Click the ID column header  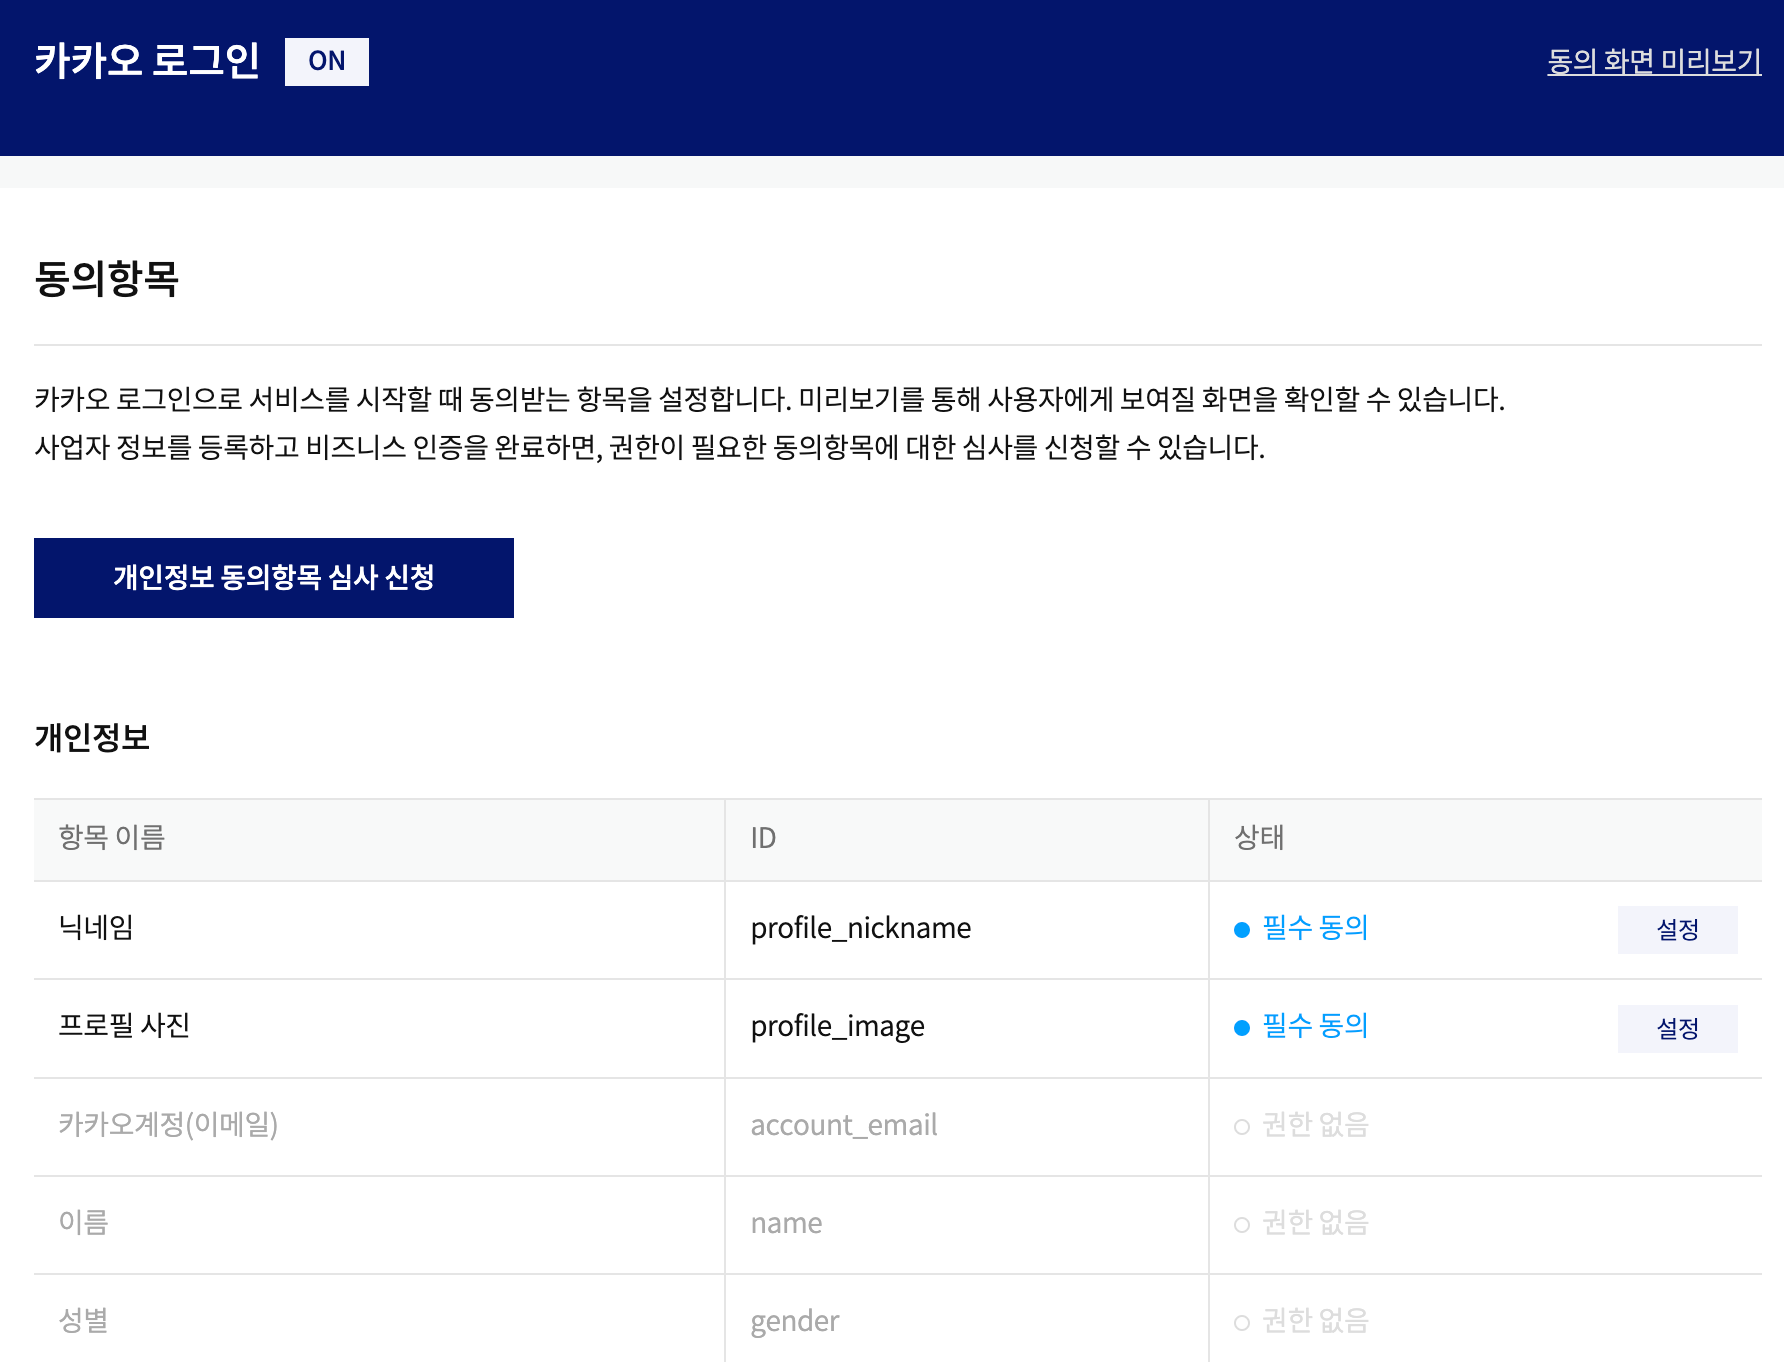pyautogui.click(x=967, y=839)
